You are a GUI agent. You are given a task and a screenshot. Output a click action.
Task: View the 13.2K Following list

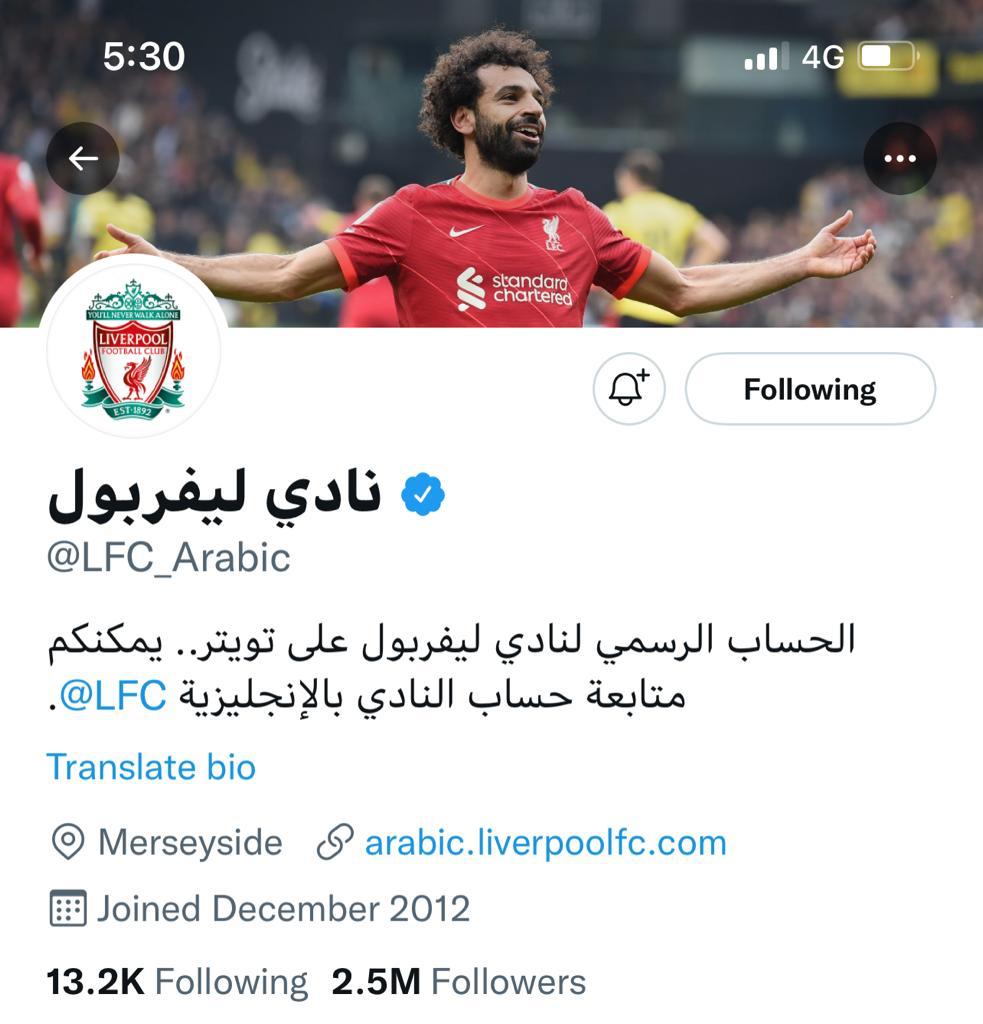pyautogui.click(x=177, y=982)
